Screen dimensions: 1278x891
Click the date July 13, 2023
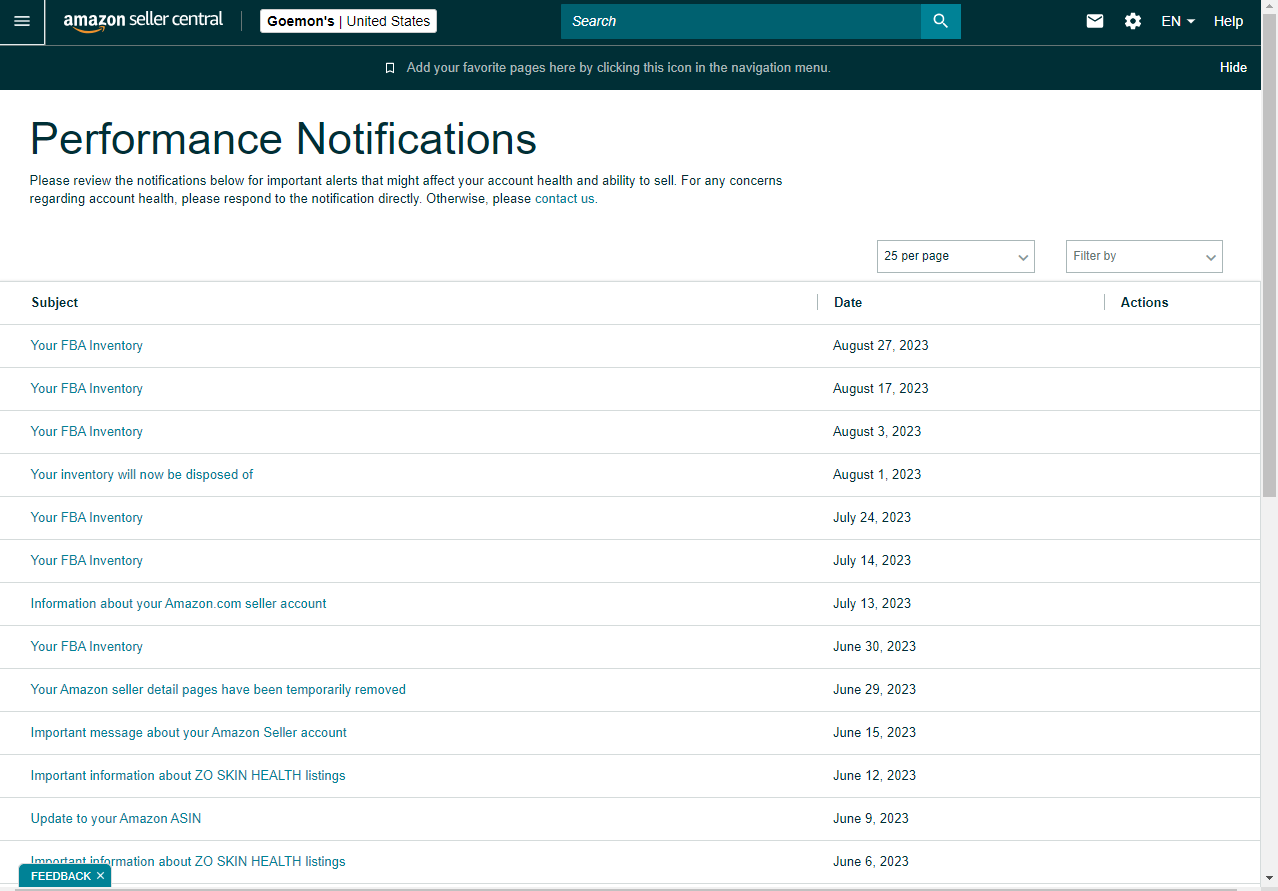pyautogui.click(x=872, y=604)
